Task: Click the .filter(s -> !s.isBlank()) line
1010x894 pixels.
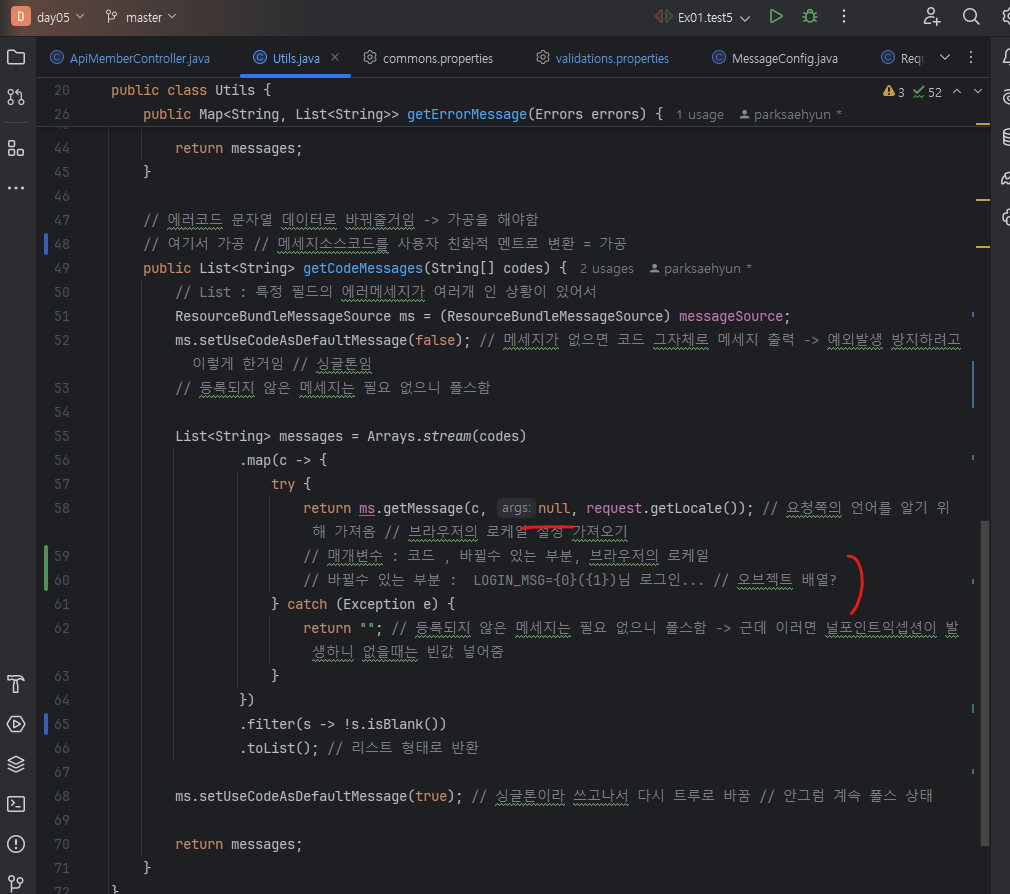Action: tap(343, 724)
